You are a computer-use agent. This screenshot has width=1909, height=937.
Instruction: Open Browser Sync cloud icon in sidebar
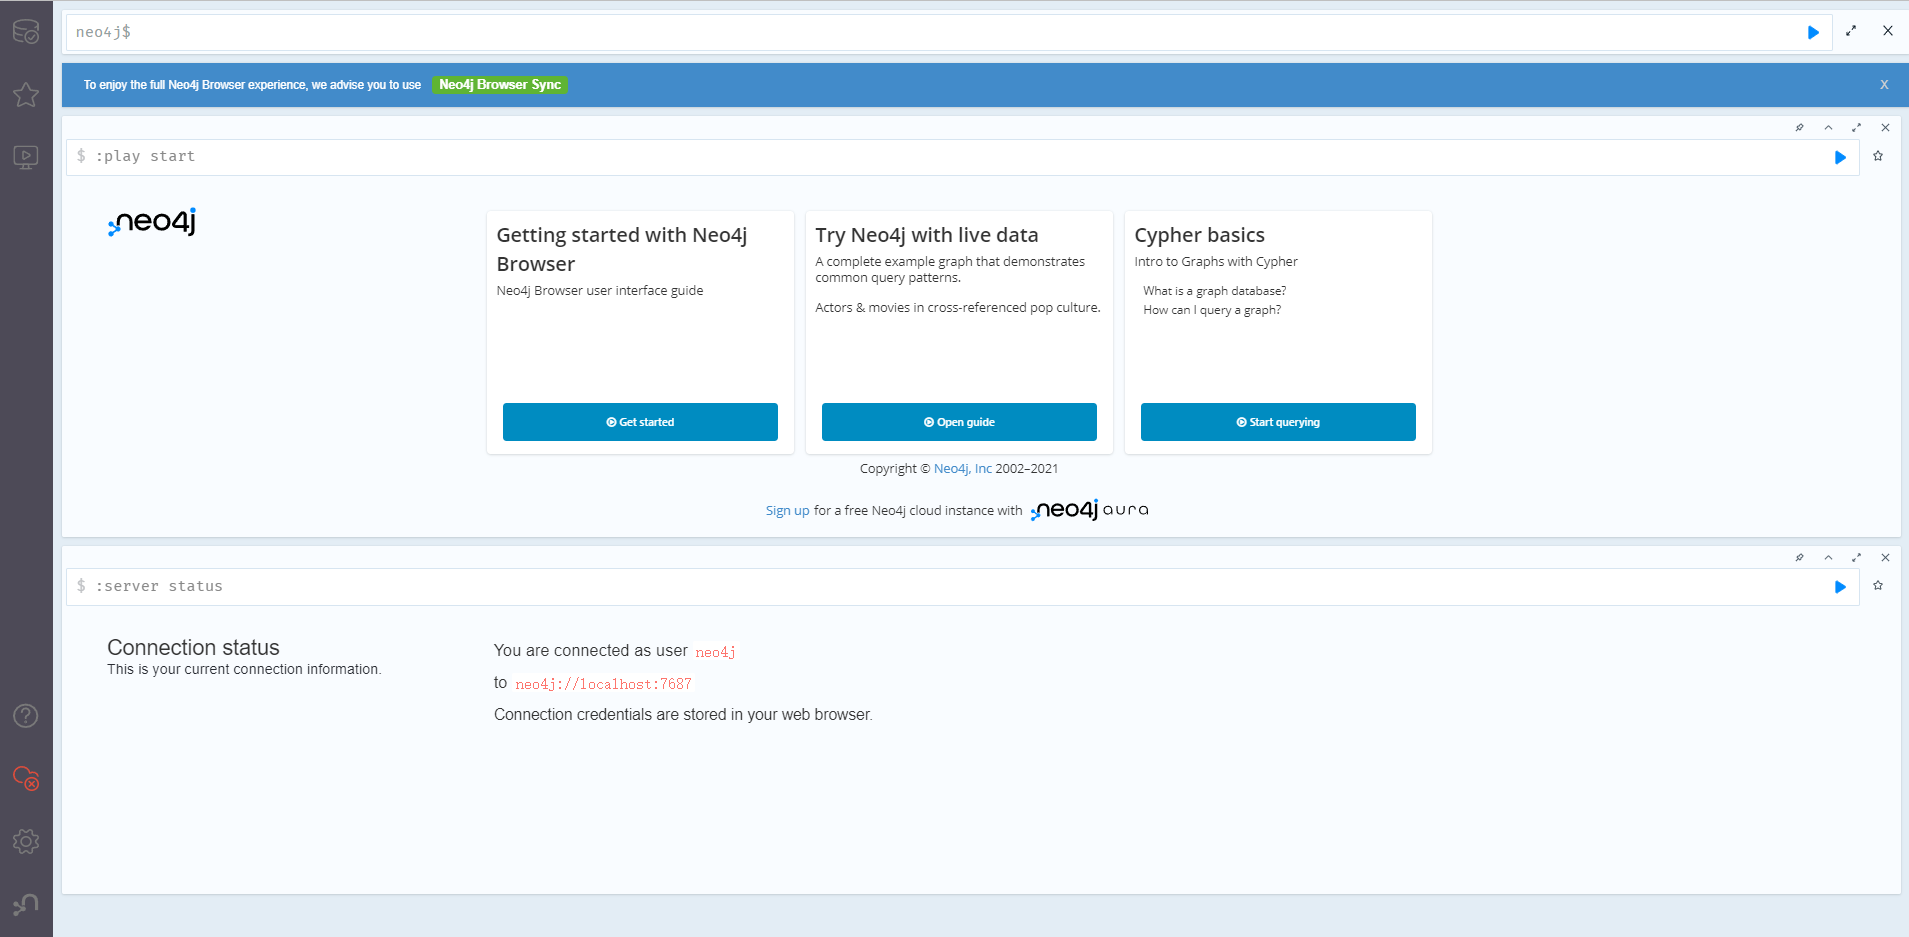tap(26, 778)
